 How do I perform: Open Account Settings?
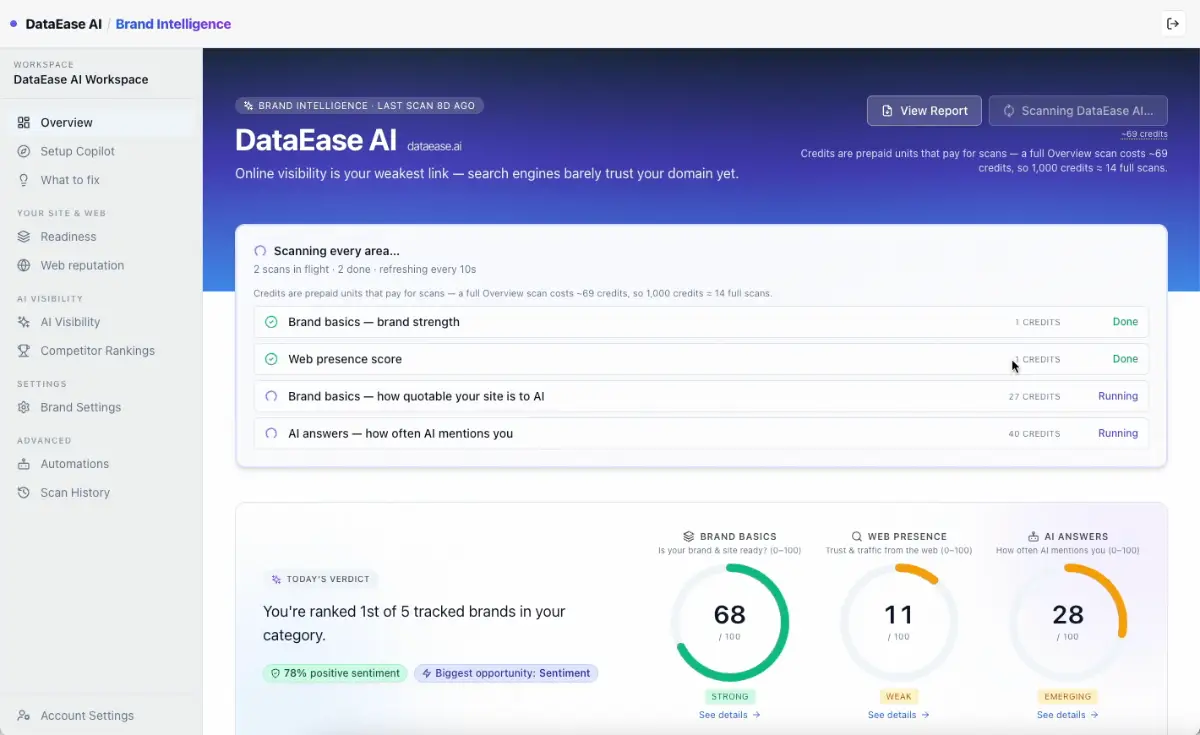click(100, 716)
